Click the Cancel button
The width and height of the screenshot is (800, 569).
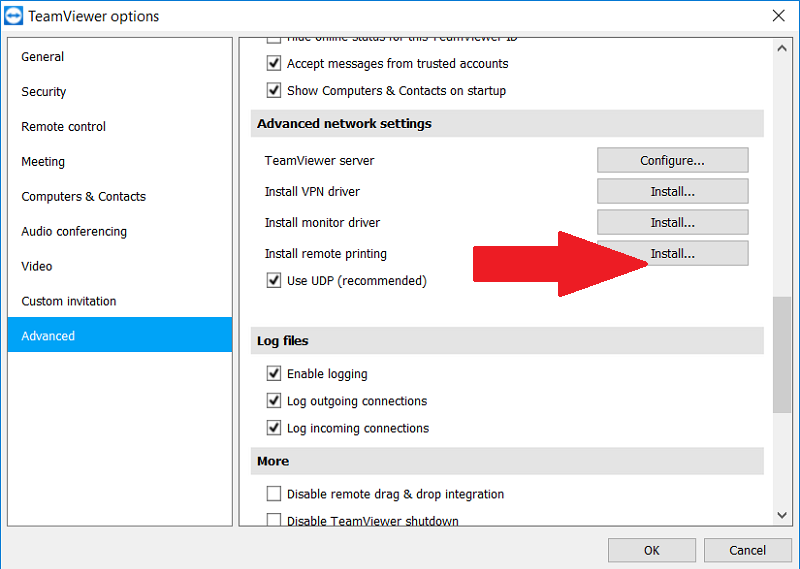point(747,550)
